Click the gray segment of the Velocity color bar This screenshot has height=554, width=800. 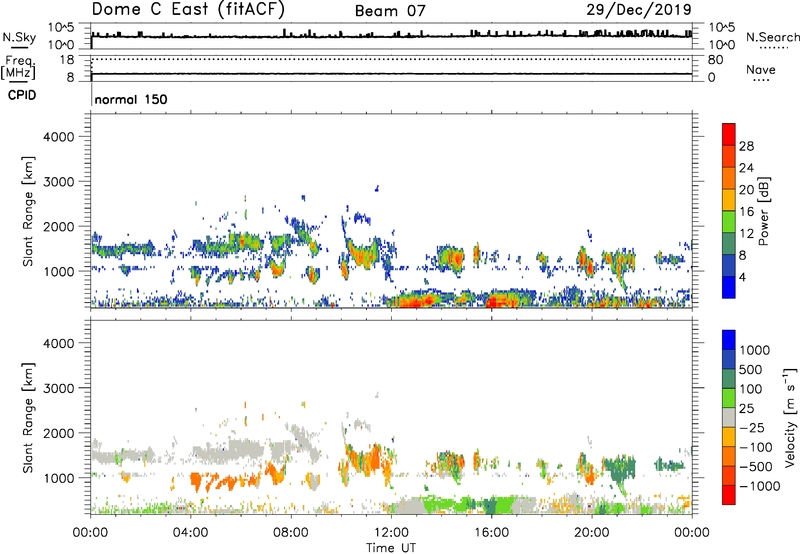pos(729,417)
